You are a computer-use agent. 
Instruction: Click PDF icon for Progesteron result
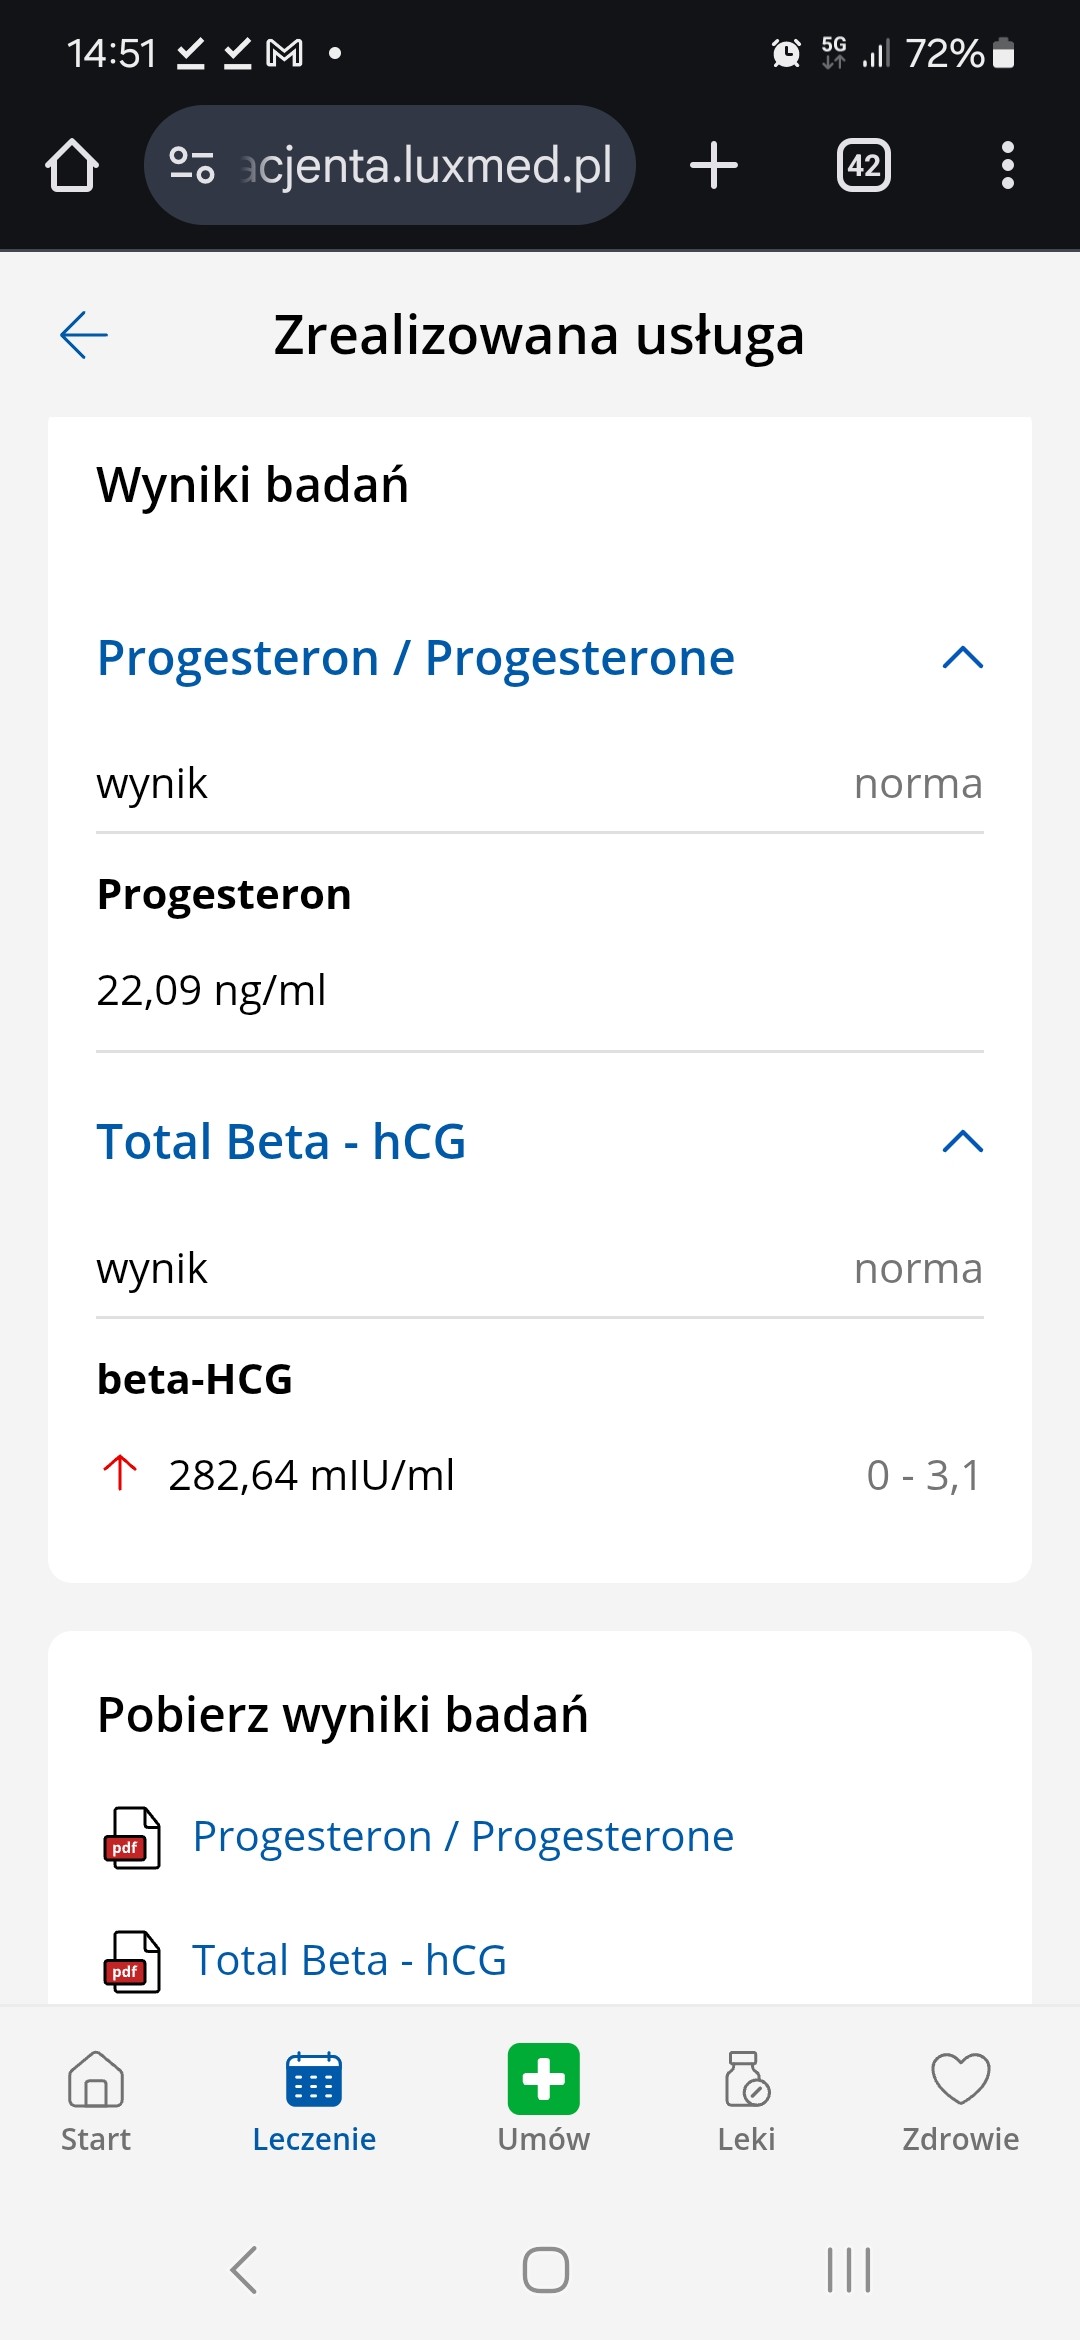(x=132, y=1838)
